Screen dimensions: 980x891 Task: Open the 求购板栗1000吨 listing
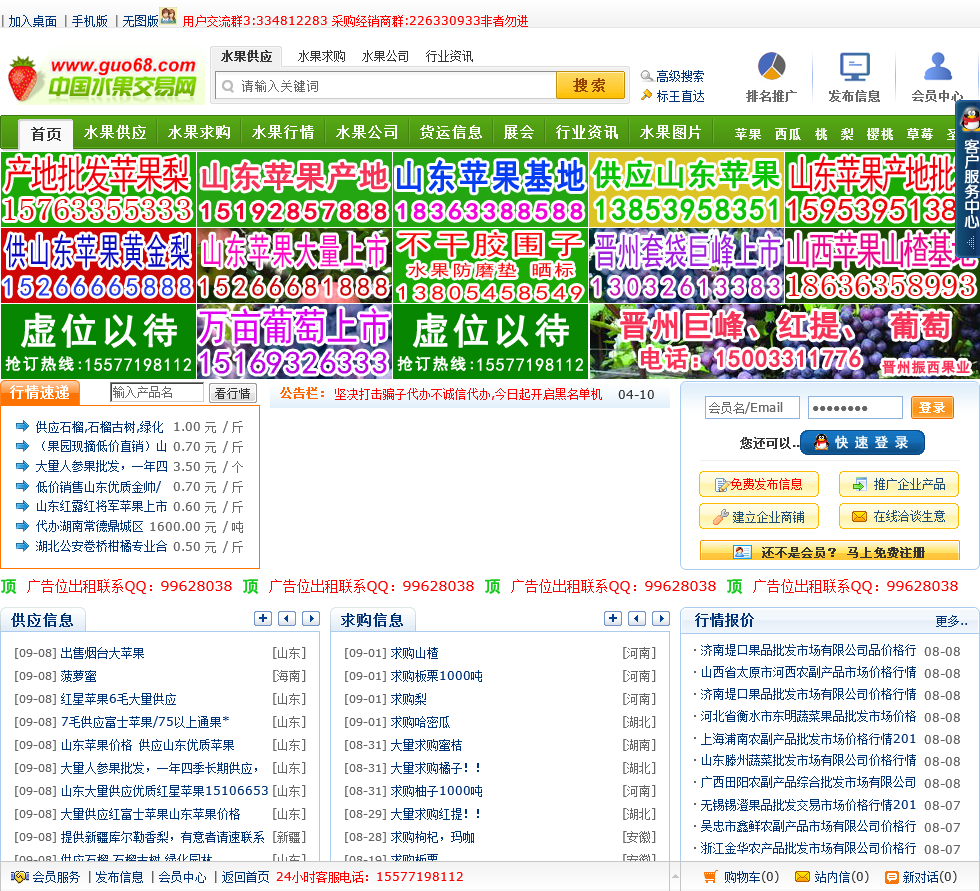coord(436,675)
